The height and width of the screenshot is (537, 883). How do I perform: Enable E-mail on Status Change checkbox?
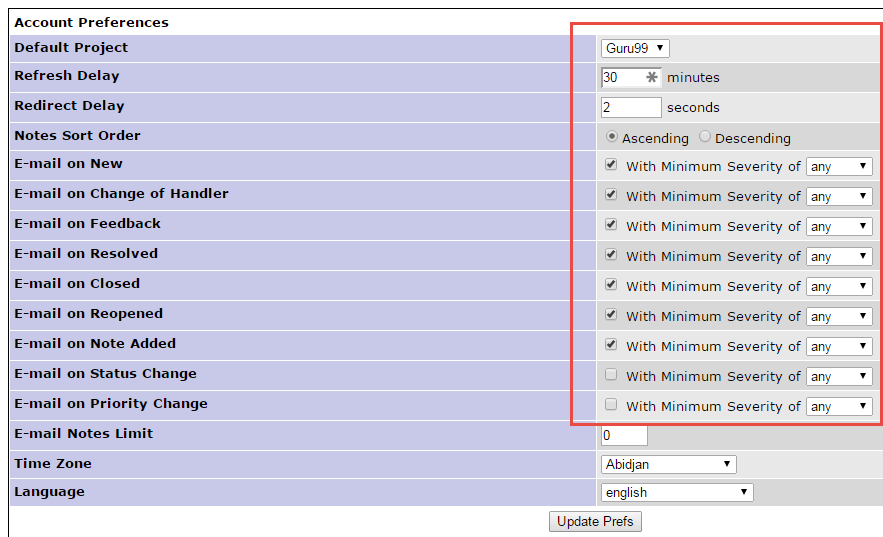tap(611, 375)
